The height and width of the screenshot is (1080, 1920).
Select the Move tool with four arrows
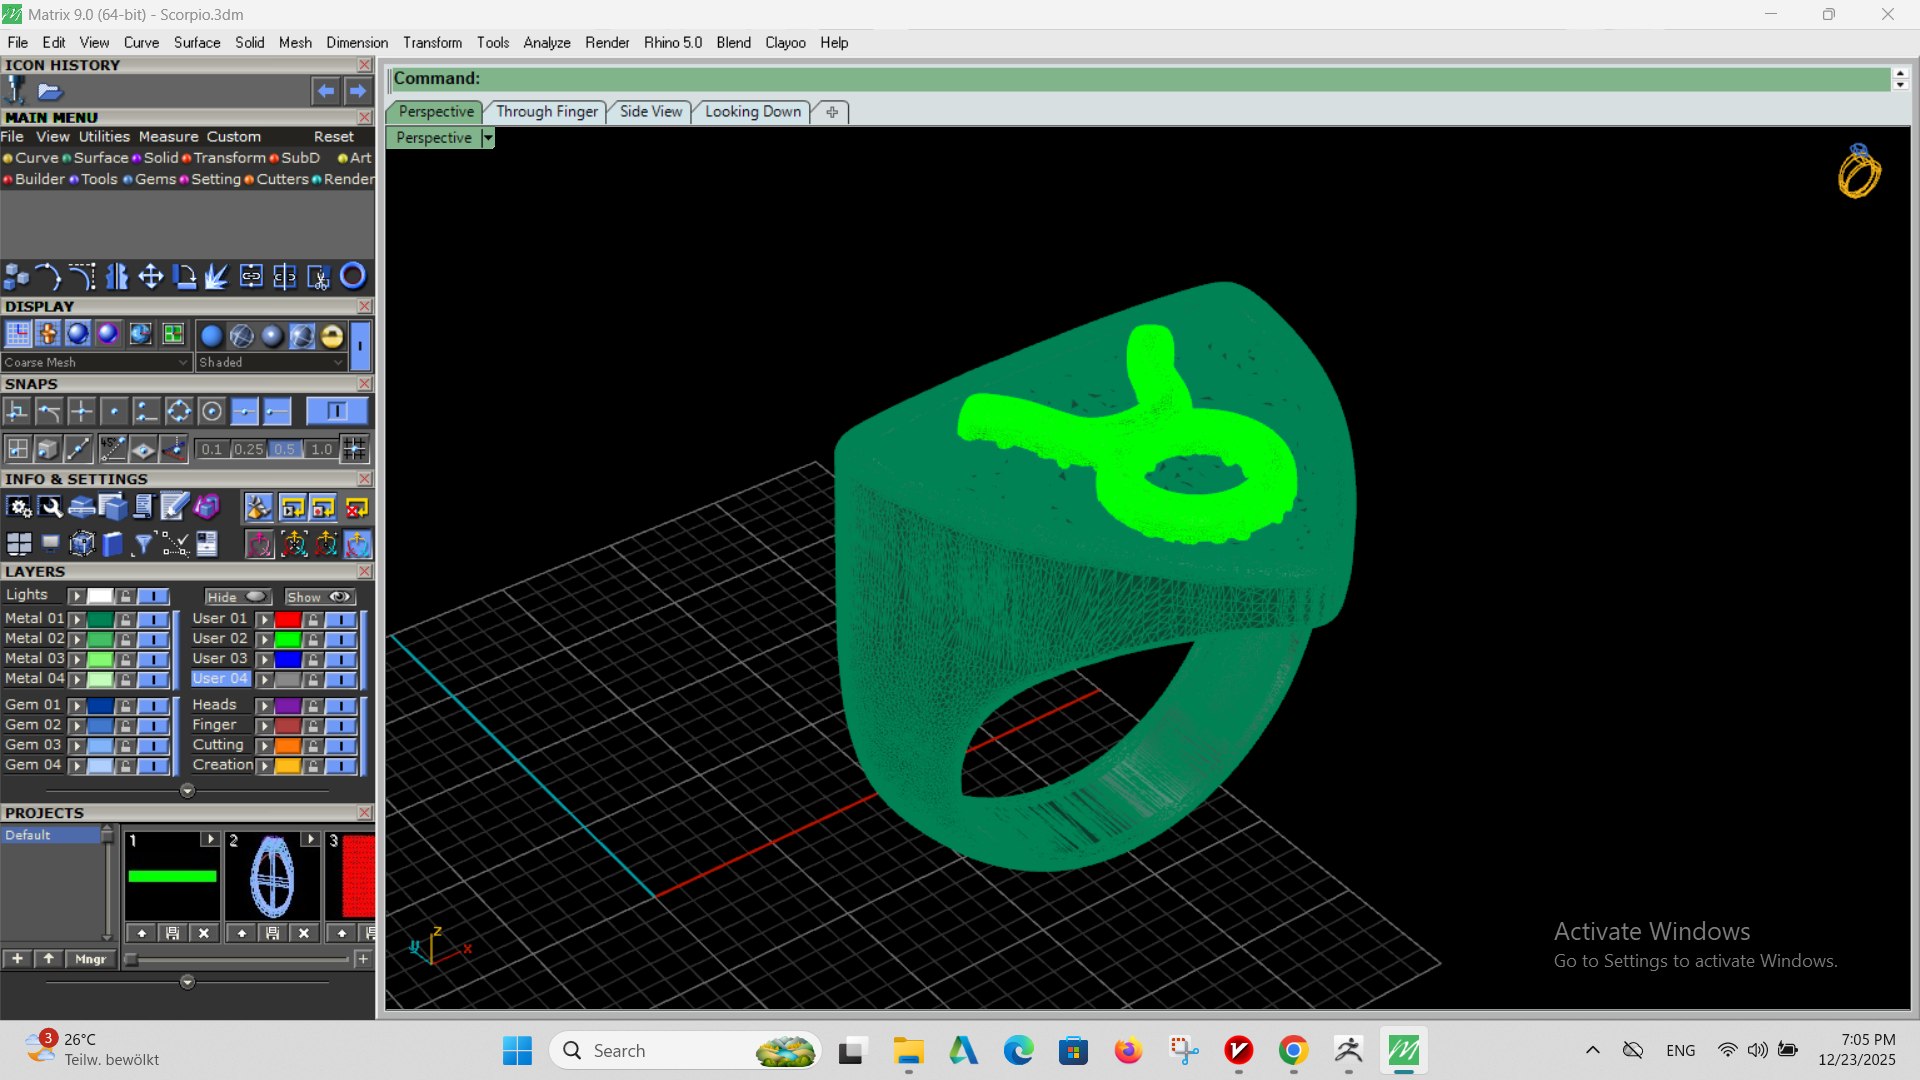coord(150,276)
